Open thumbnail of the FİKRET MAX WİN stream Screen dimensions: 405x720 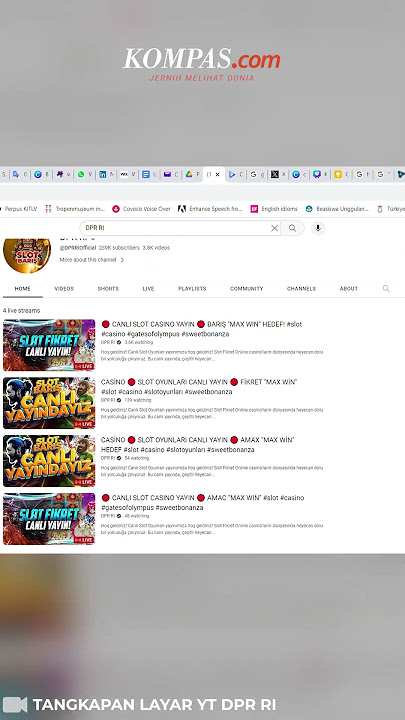pos(49,403)
